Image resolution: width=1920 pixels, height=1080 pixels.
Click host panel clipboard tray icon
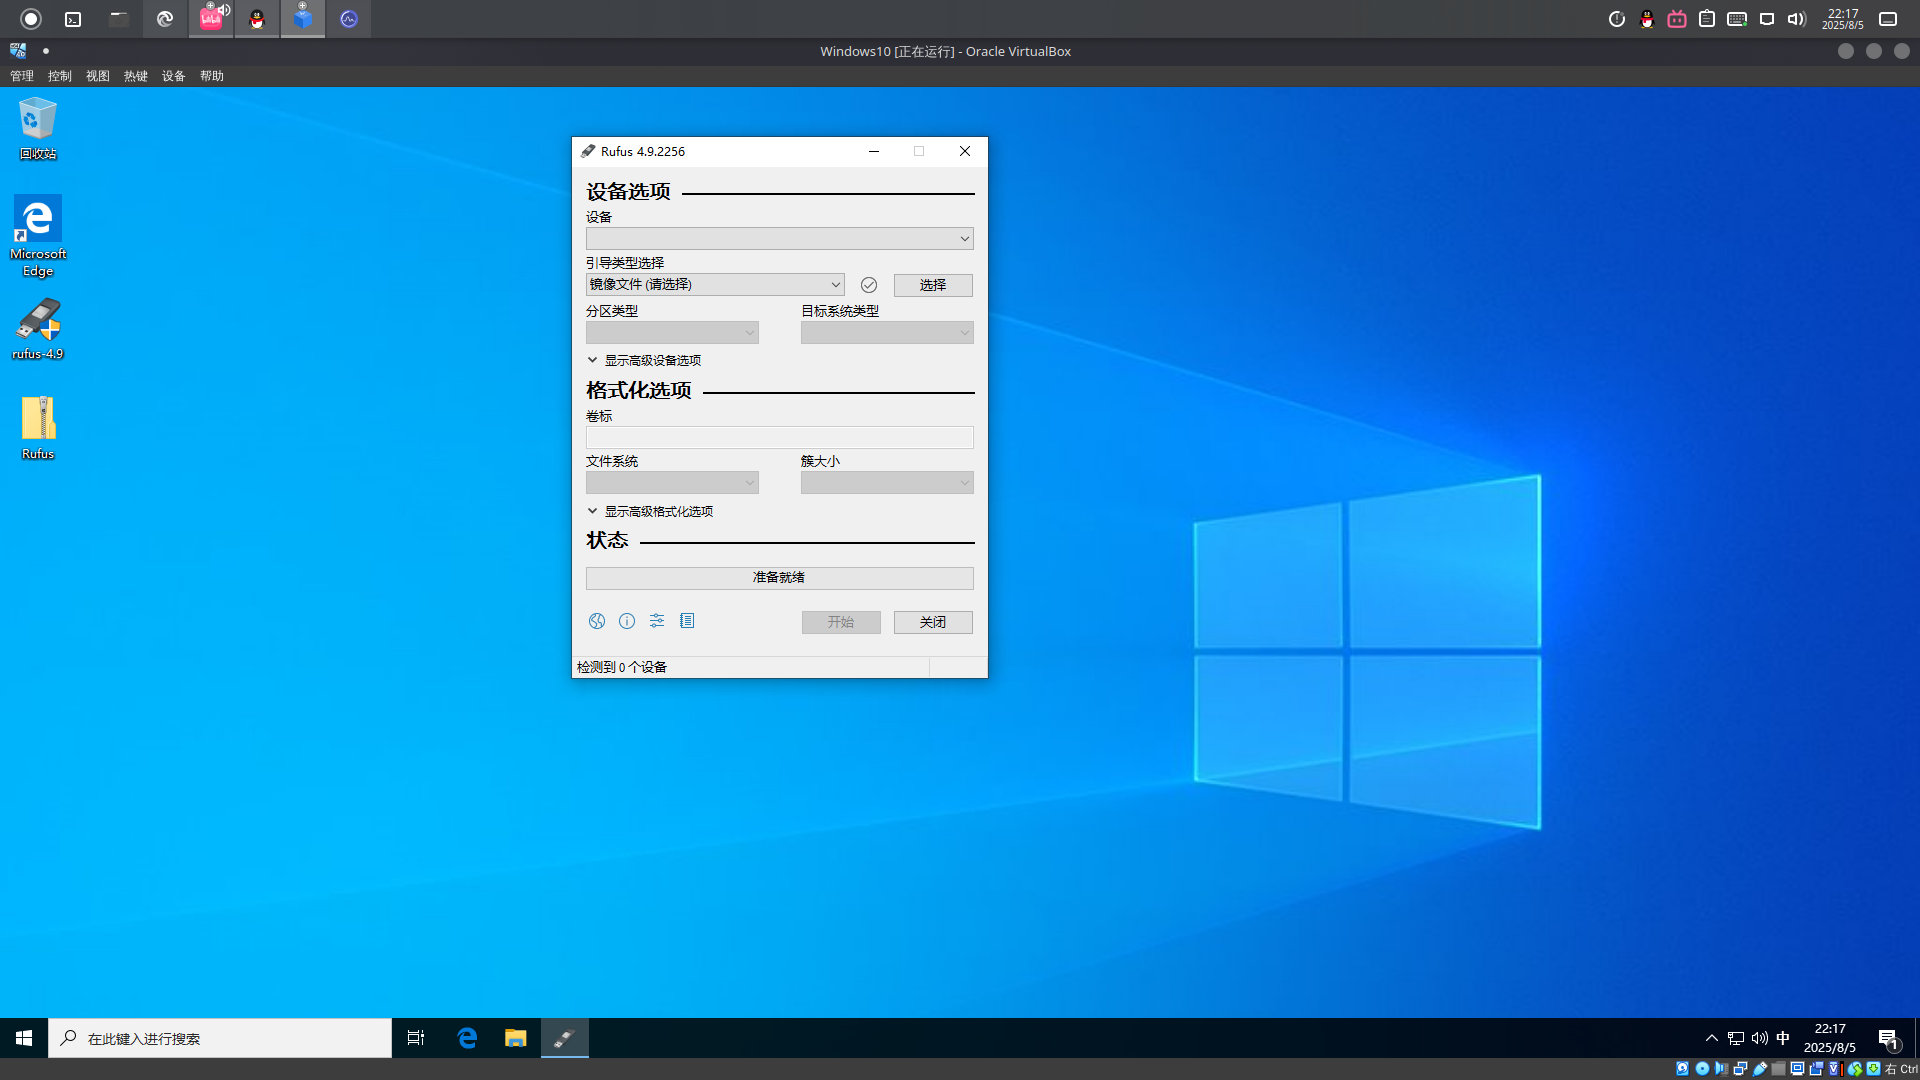click(x=1707, y=19)
